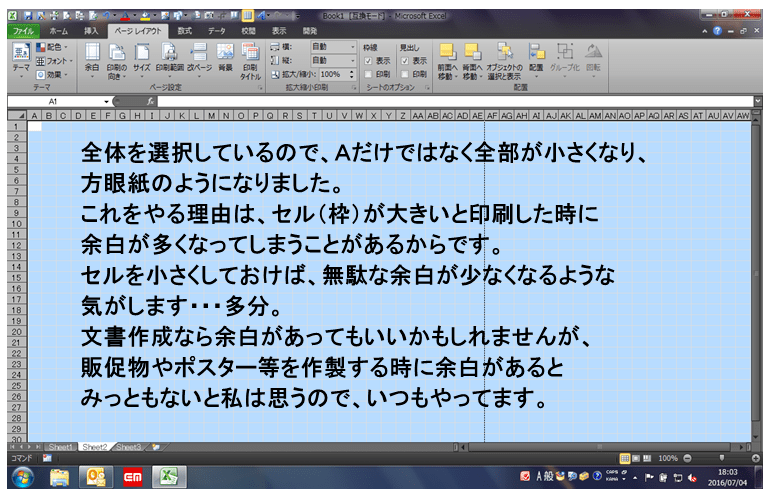Screen dimensions: 772x496
Task: Toggle 見出し 印刷 (Headings Print) checkbox
Action: click(x=405, y=74)
